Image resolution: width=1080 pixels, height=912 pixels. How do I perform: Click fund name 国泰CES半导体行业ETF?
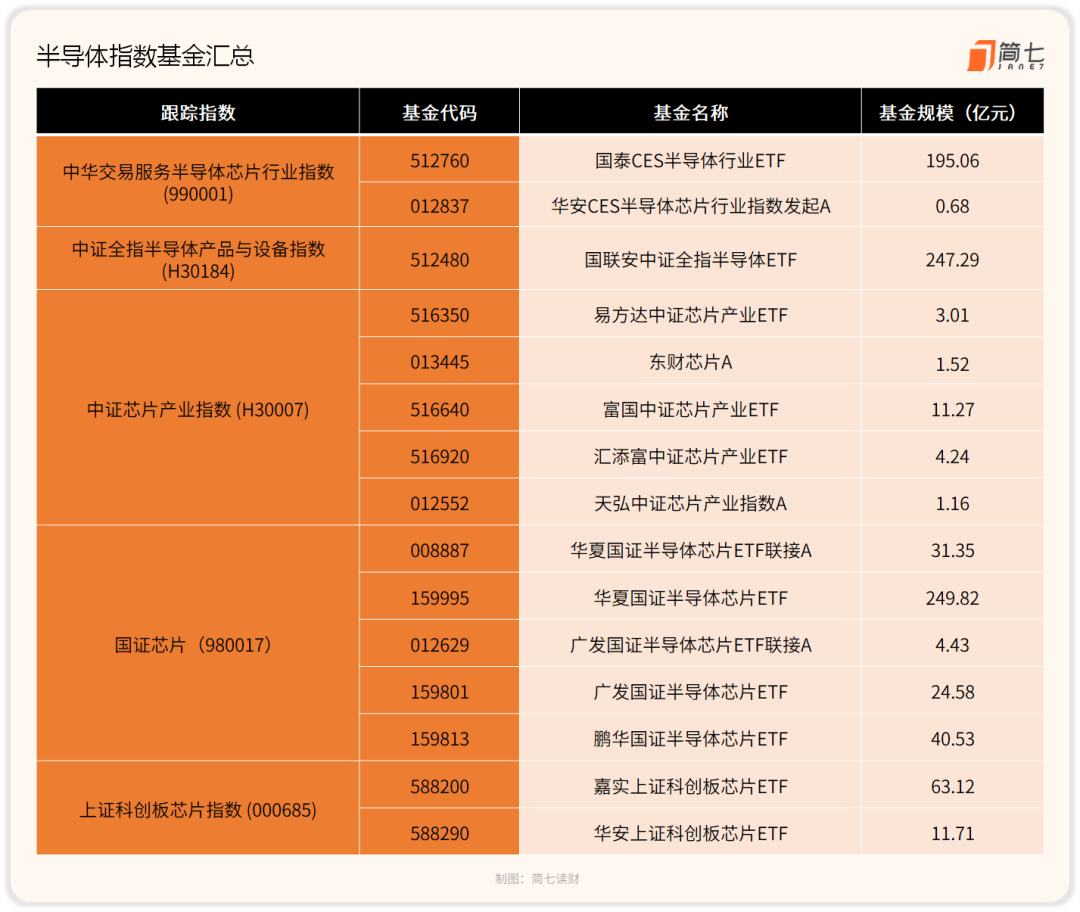pyautogui.click(x=690, y=161)
